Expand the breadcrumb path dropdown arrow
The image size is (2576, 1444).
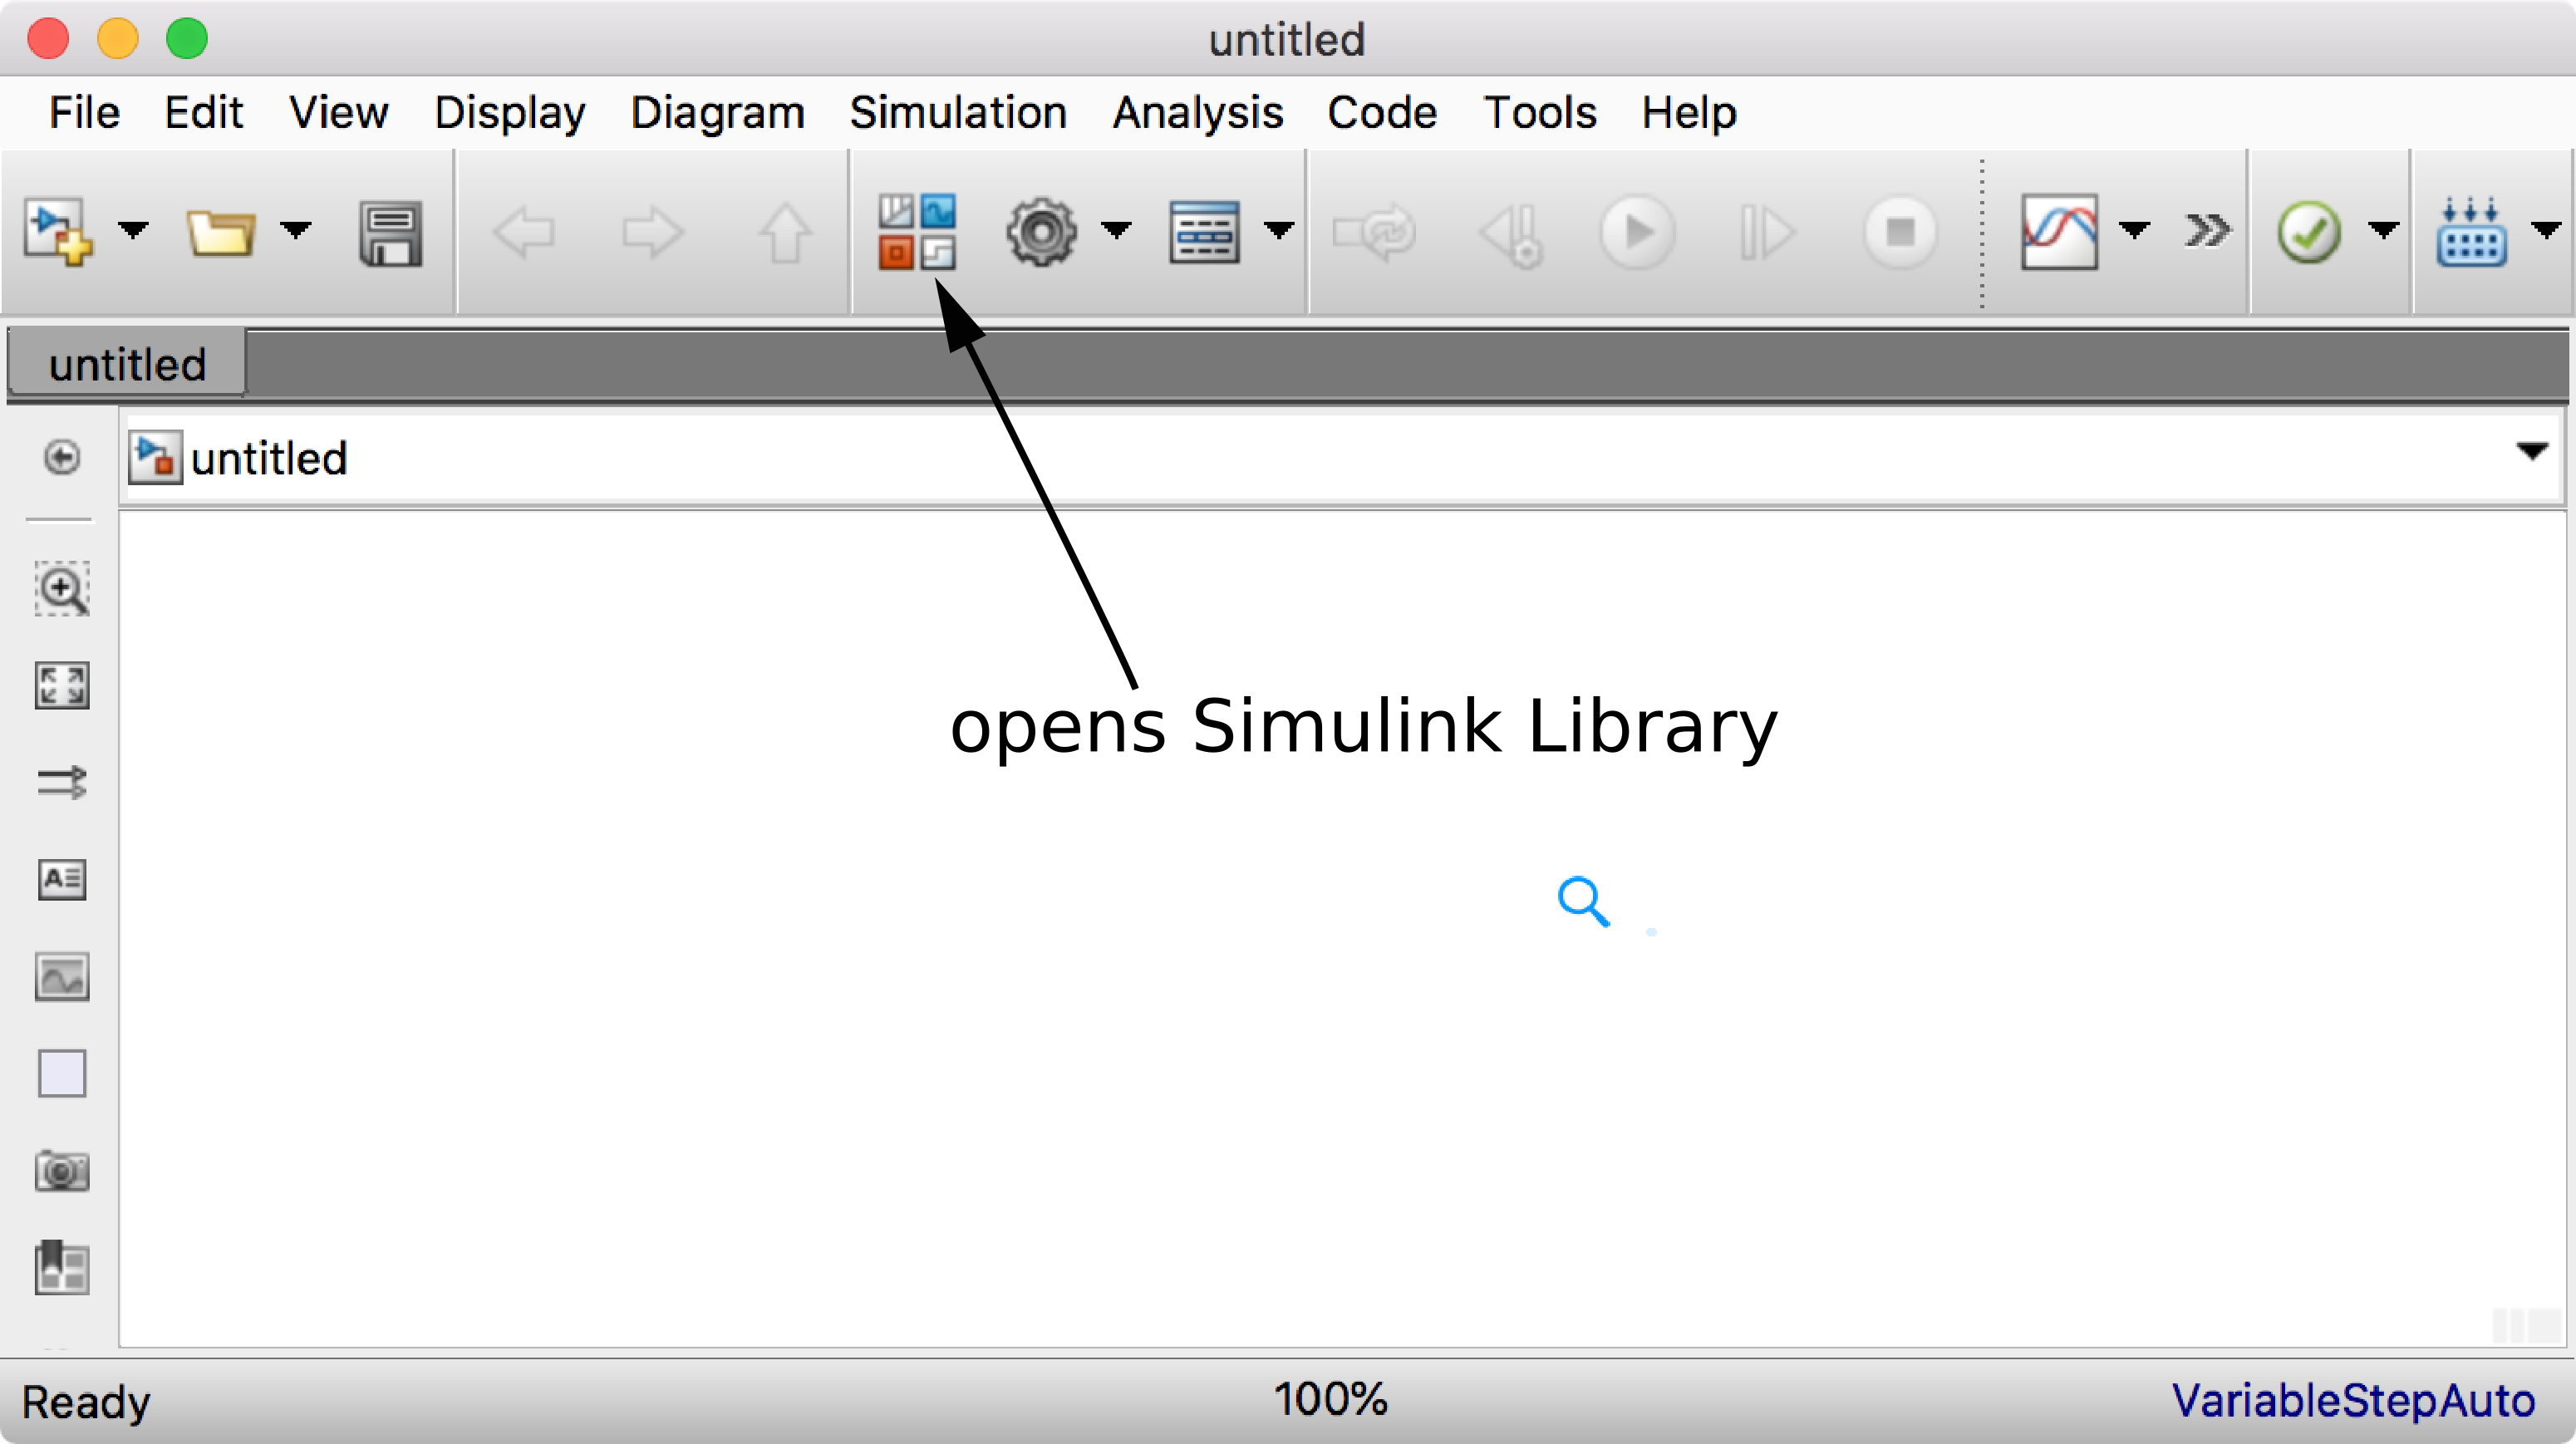click(x=2531, y=452)
